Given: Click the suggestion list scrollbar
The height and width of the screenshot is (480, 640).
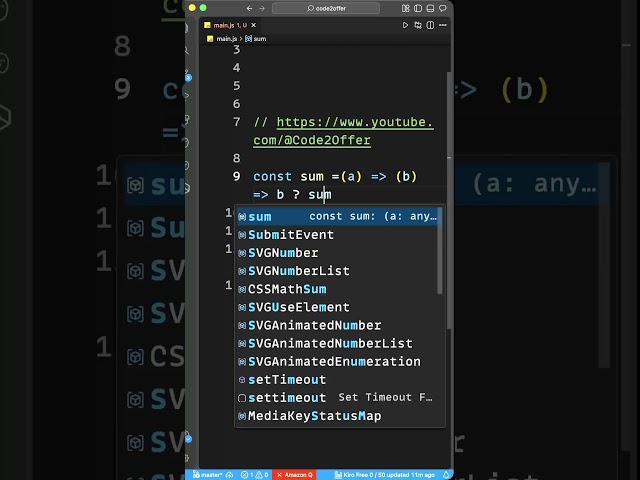Looking at the screenshot, I should click(440, 251).
